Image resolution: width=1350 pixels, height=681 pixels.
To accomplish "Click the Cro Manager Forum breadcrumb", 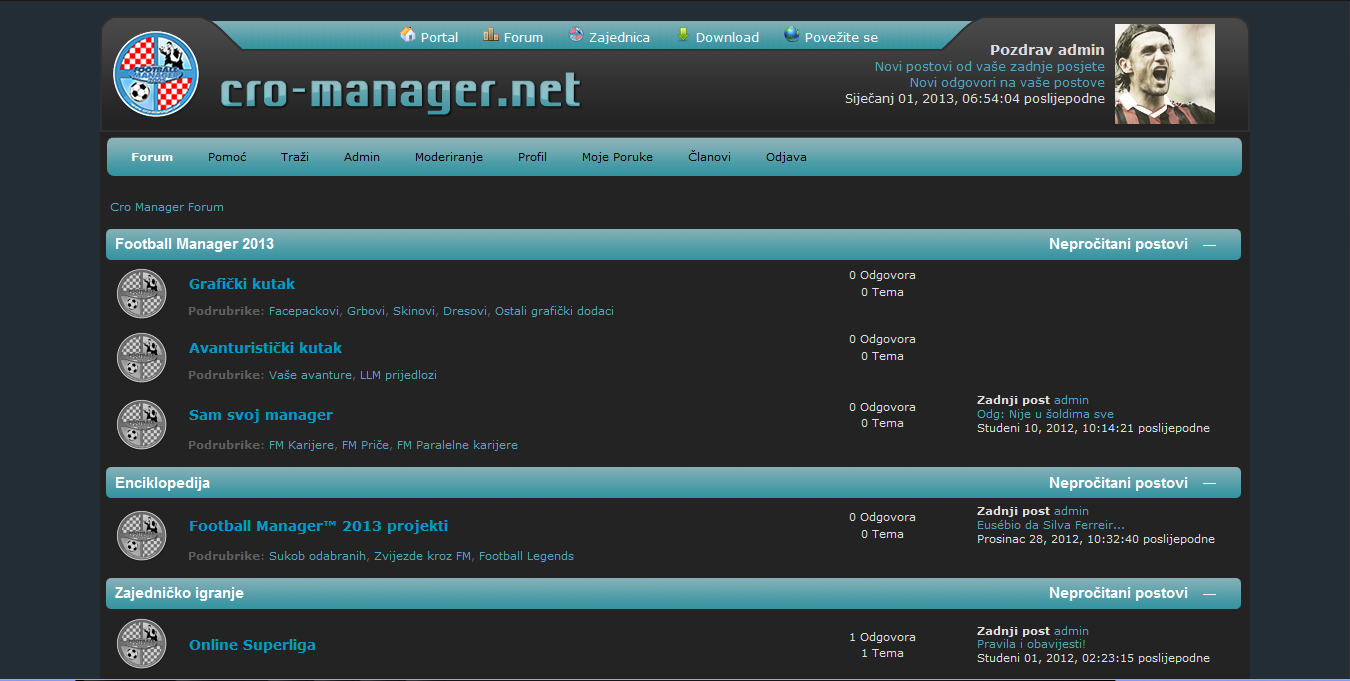I will (167, 207).
